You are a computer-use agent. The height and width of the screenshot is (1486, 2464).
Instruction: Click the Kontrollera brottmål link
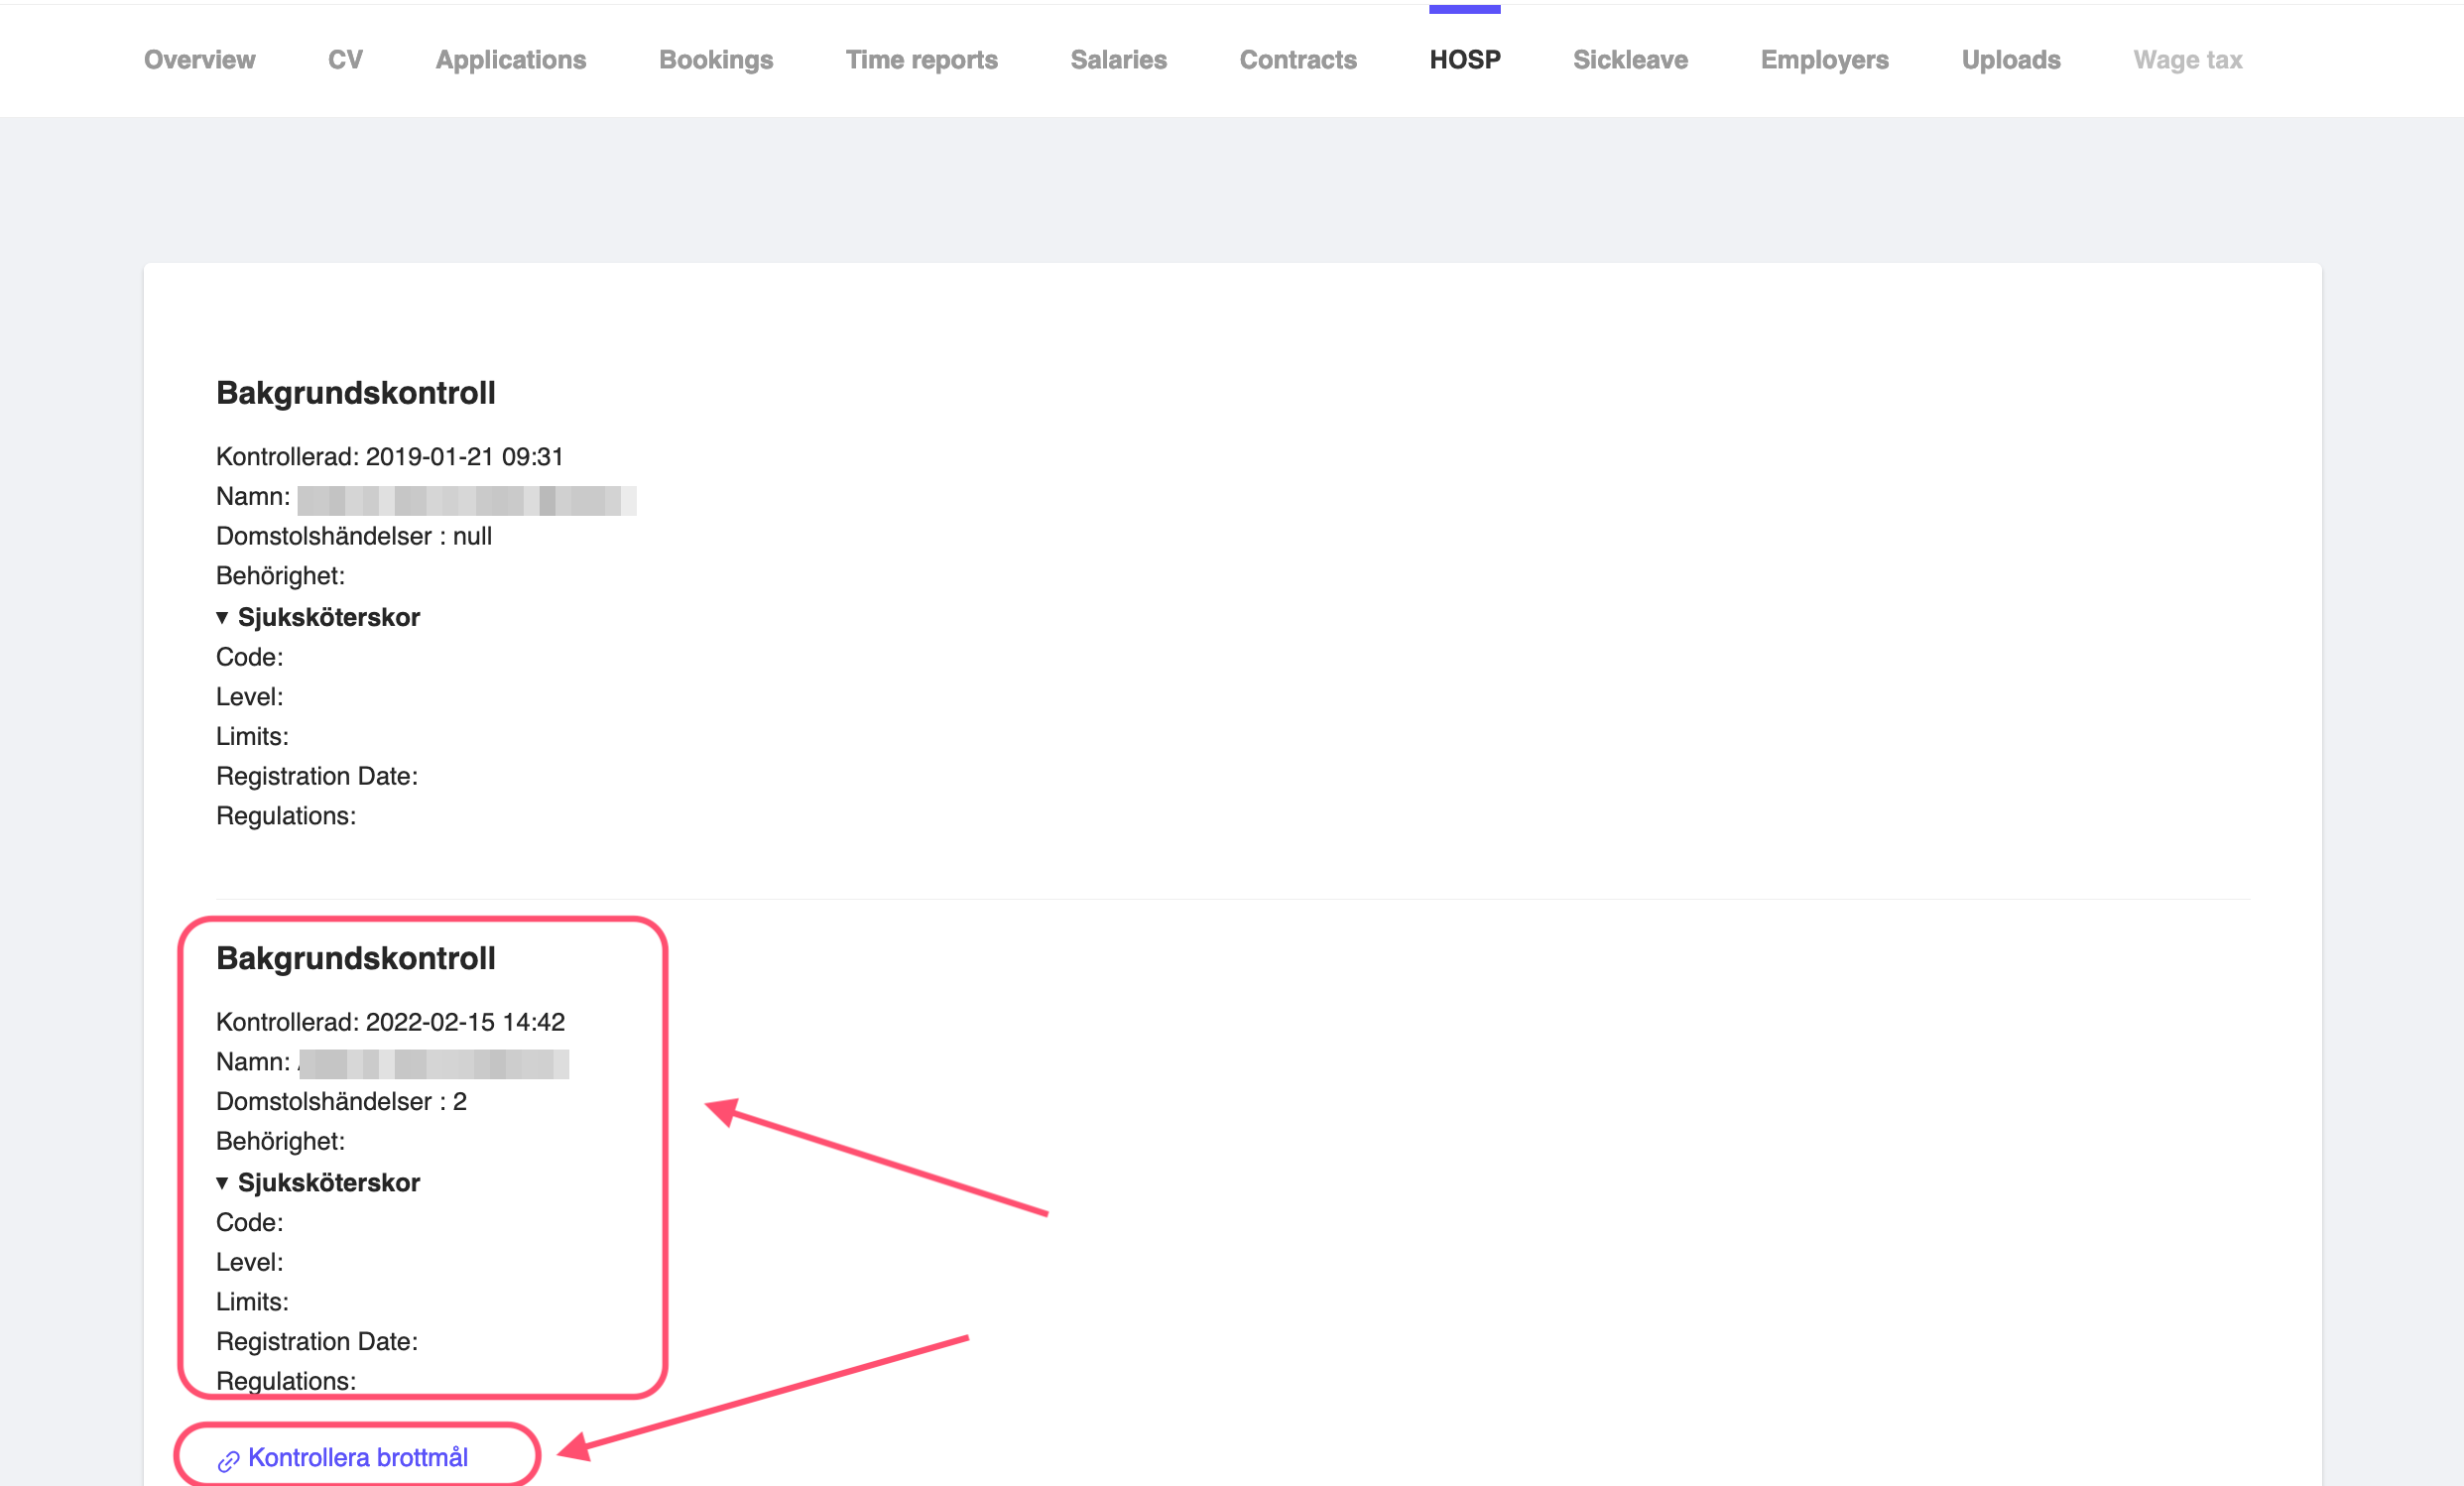[x=357, y=1457]
